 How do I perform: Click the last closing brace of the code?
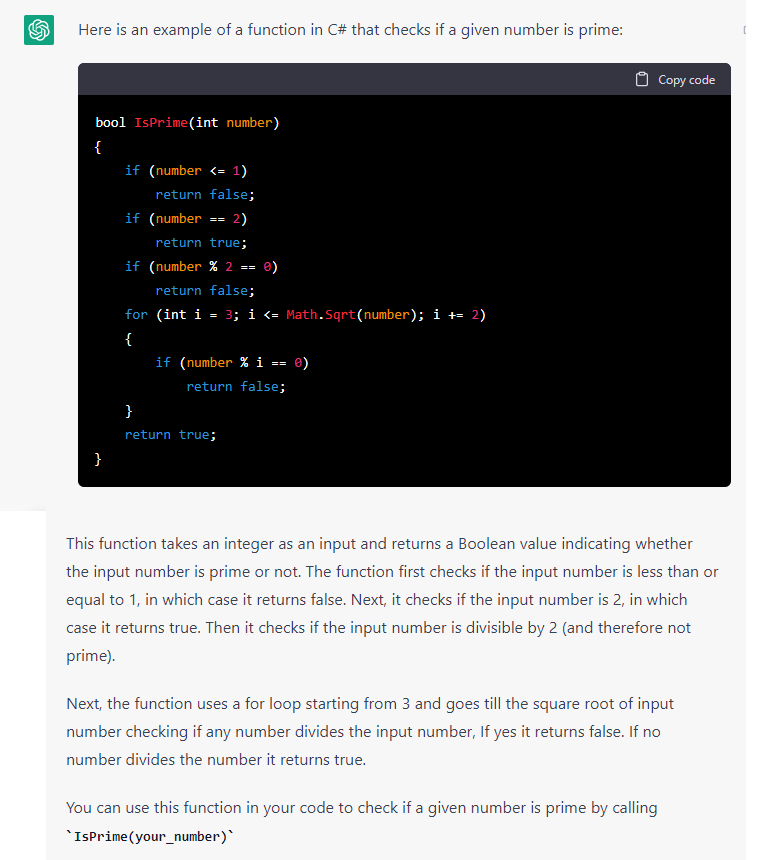pyautogui.click(x=98, y=459)
